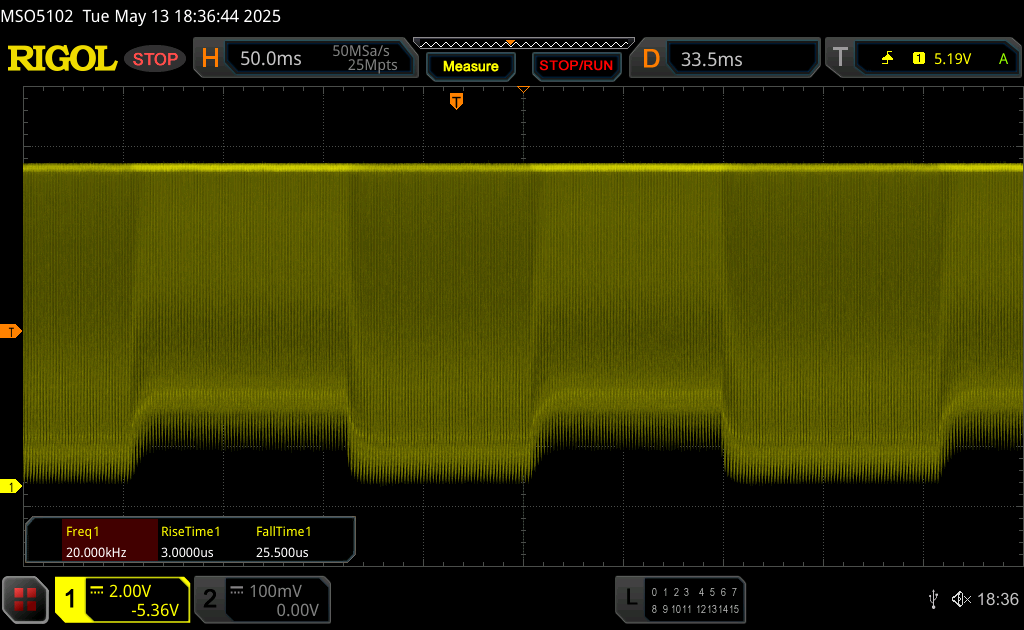Screen dimensions: 1024x630
Task: Tap logic analyzer digital channels 0-15 panel
Action: pos(695,601)
